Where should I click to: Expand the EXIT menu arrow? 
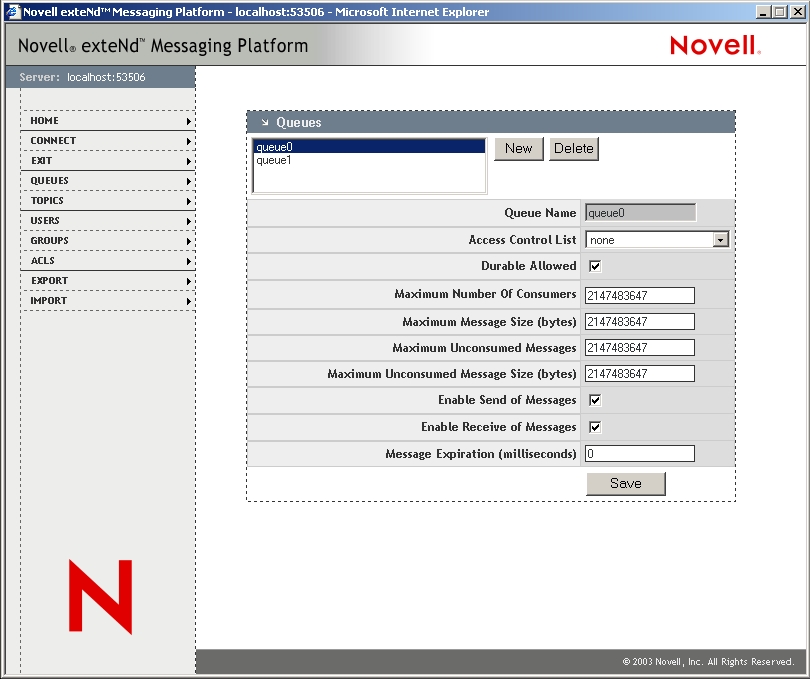189,161
